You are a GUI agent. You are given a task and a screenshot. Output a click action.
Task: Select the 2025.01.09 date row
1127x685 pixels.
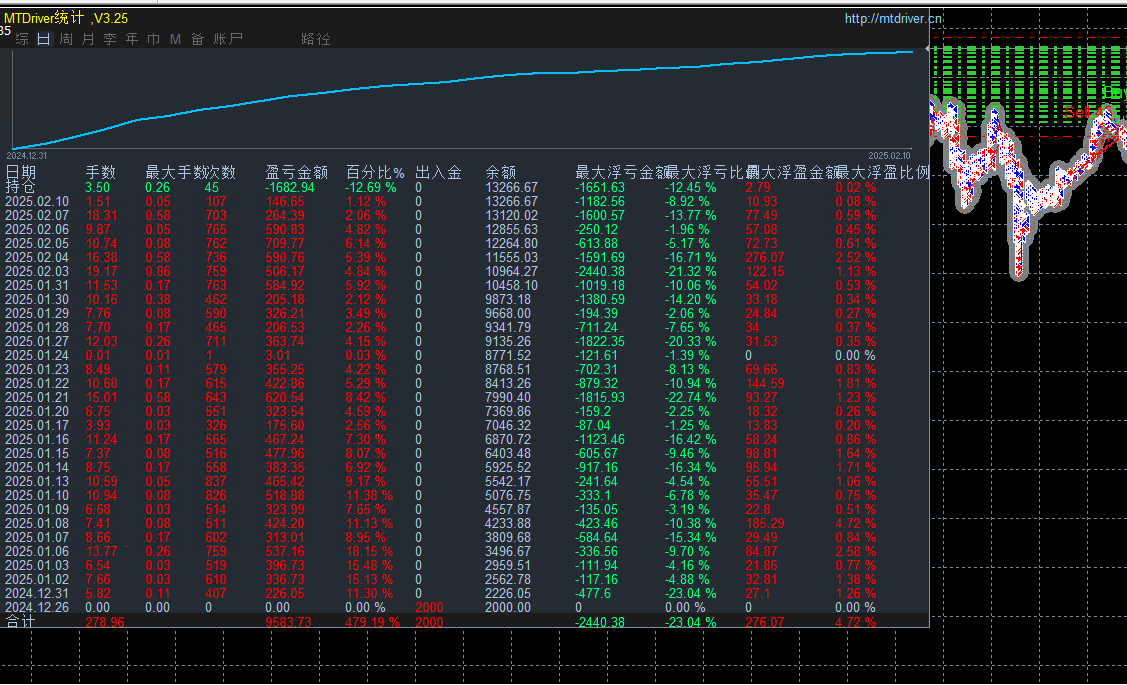[37, 510]
